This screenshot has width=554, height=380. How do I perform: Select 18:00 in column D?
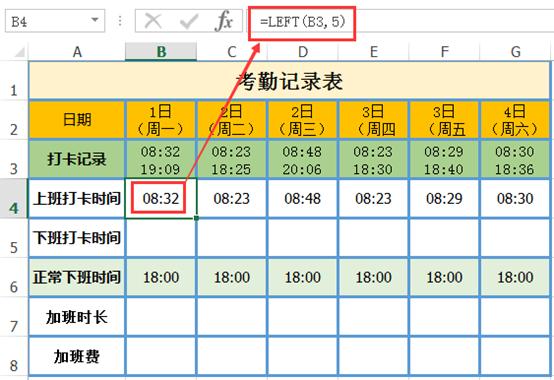(302, 277)
